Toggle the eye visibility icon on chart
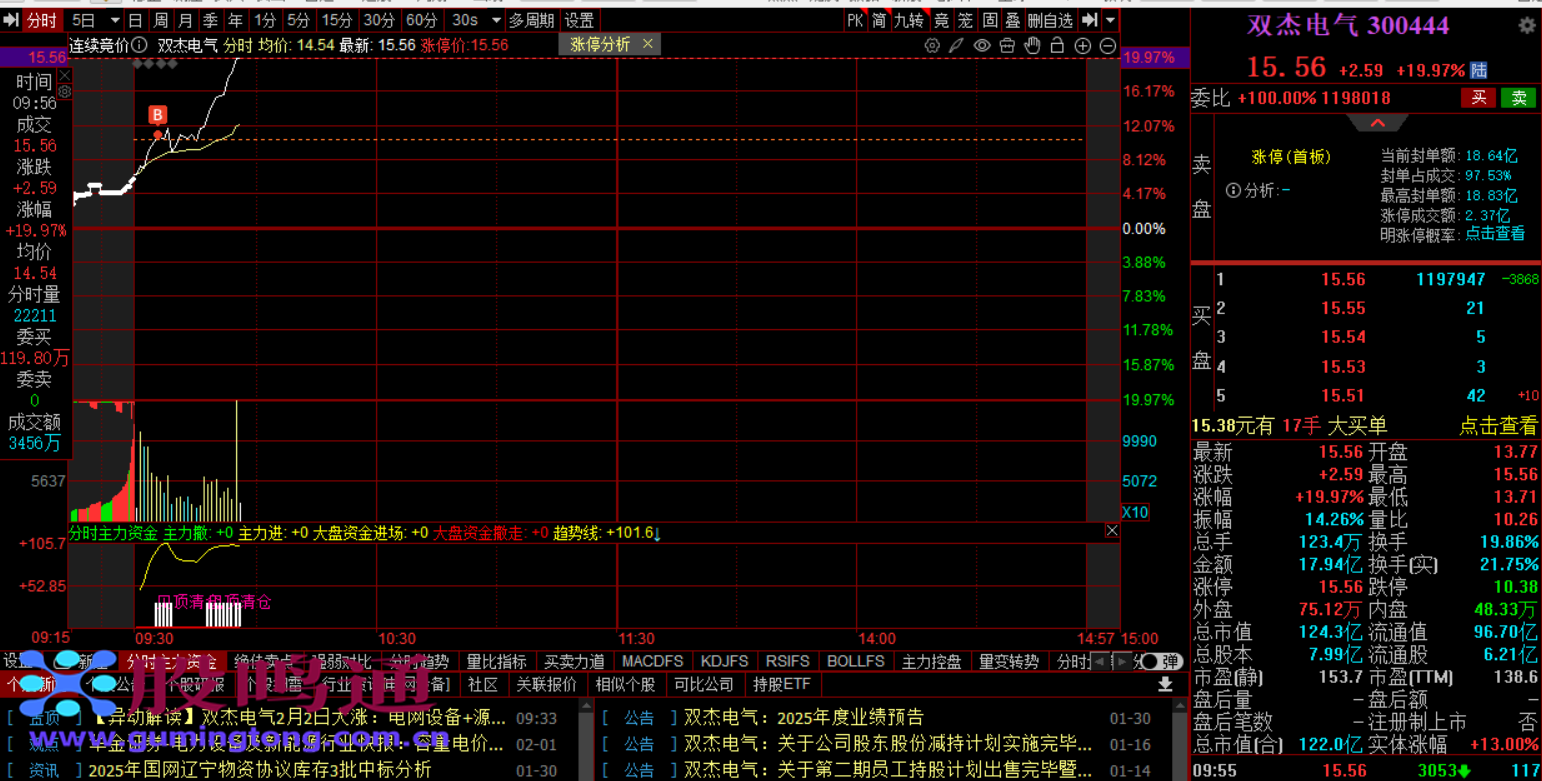1542x781 pixels. pos(982,46)
